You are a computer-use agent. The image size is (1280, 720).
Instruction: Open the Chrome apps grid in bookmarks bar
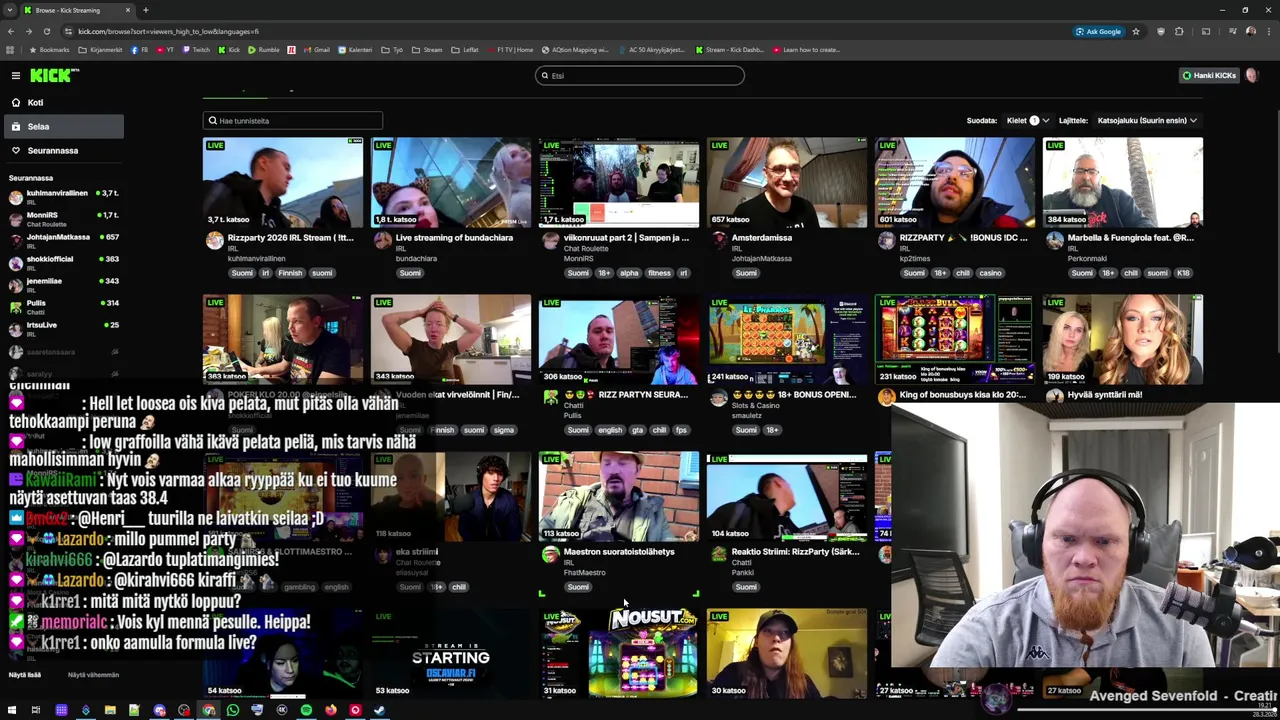point(10,49)
